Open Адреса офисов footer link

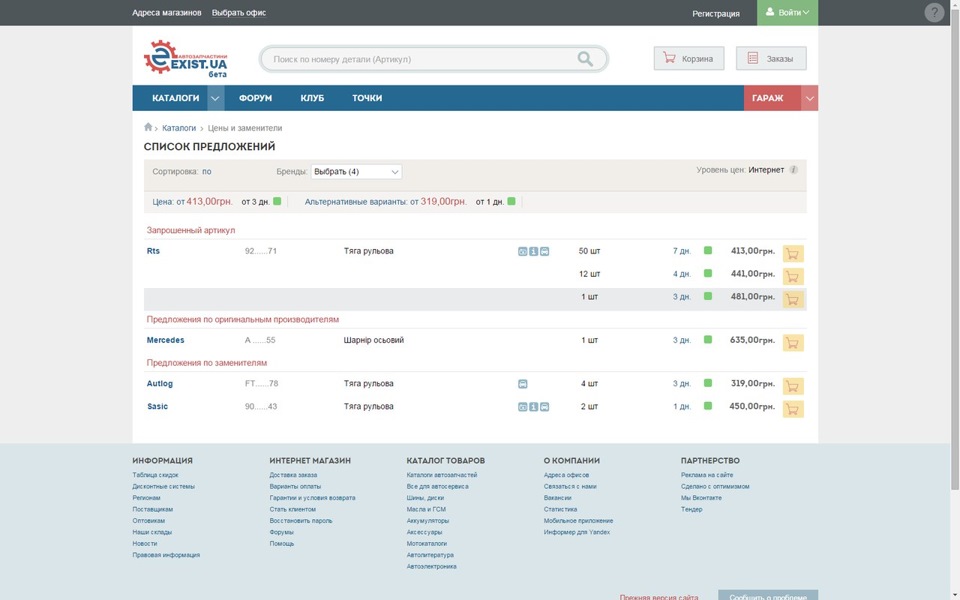pyautogui.click(x=566, y=475)
